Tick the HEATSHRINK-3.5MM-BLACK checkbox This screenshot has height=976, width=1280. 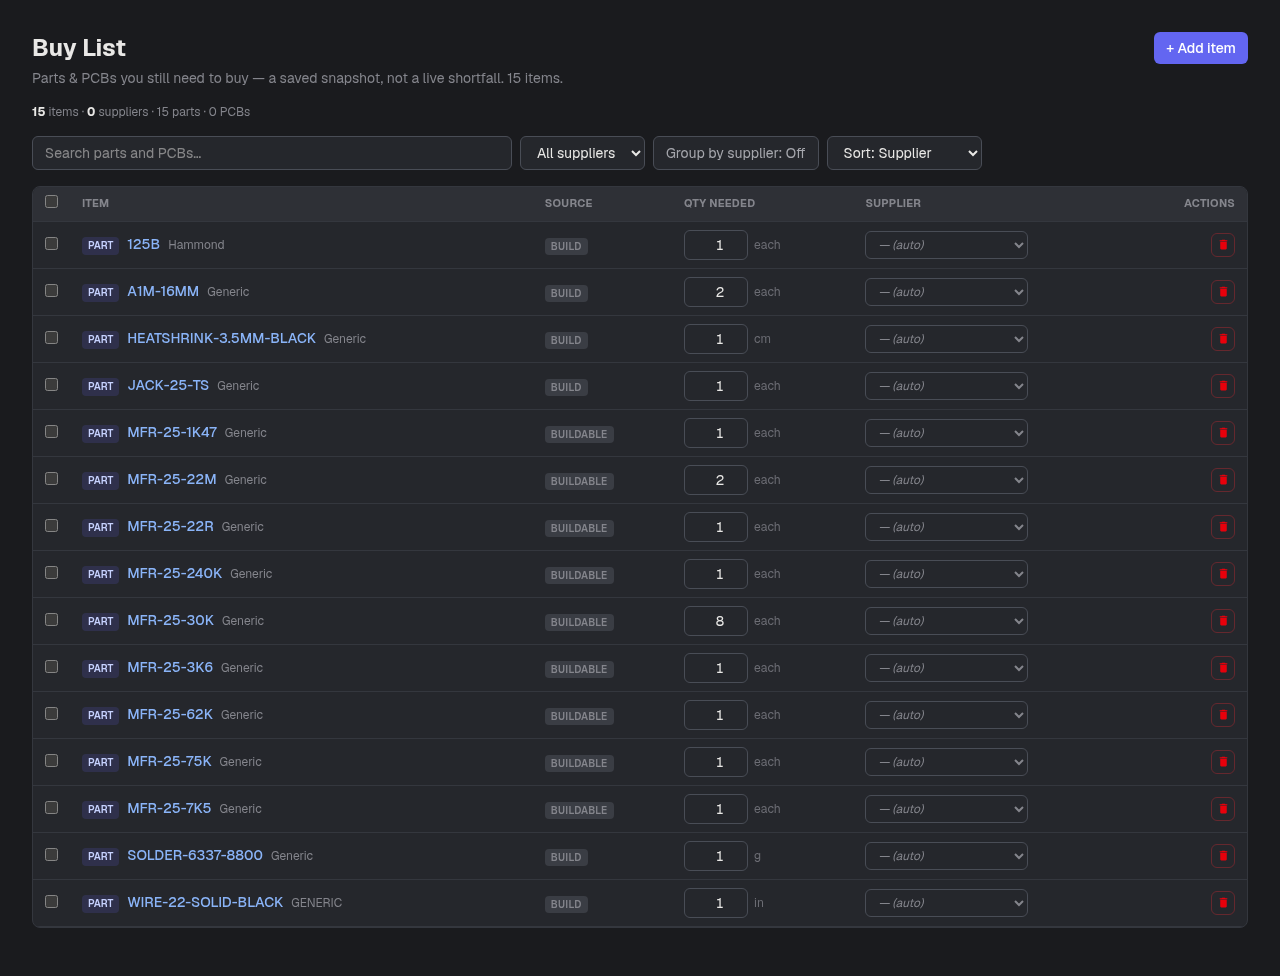coord(52,338)
